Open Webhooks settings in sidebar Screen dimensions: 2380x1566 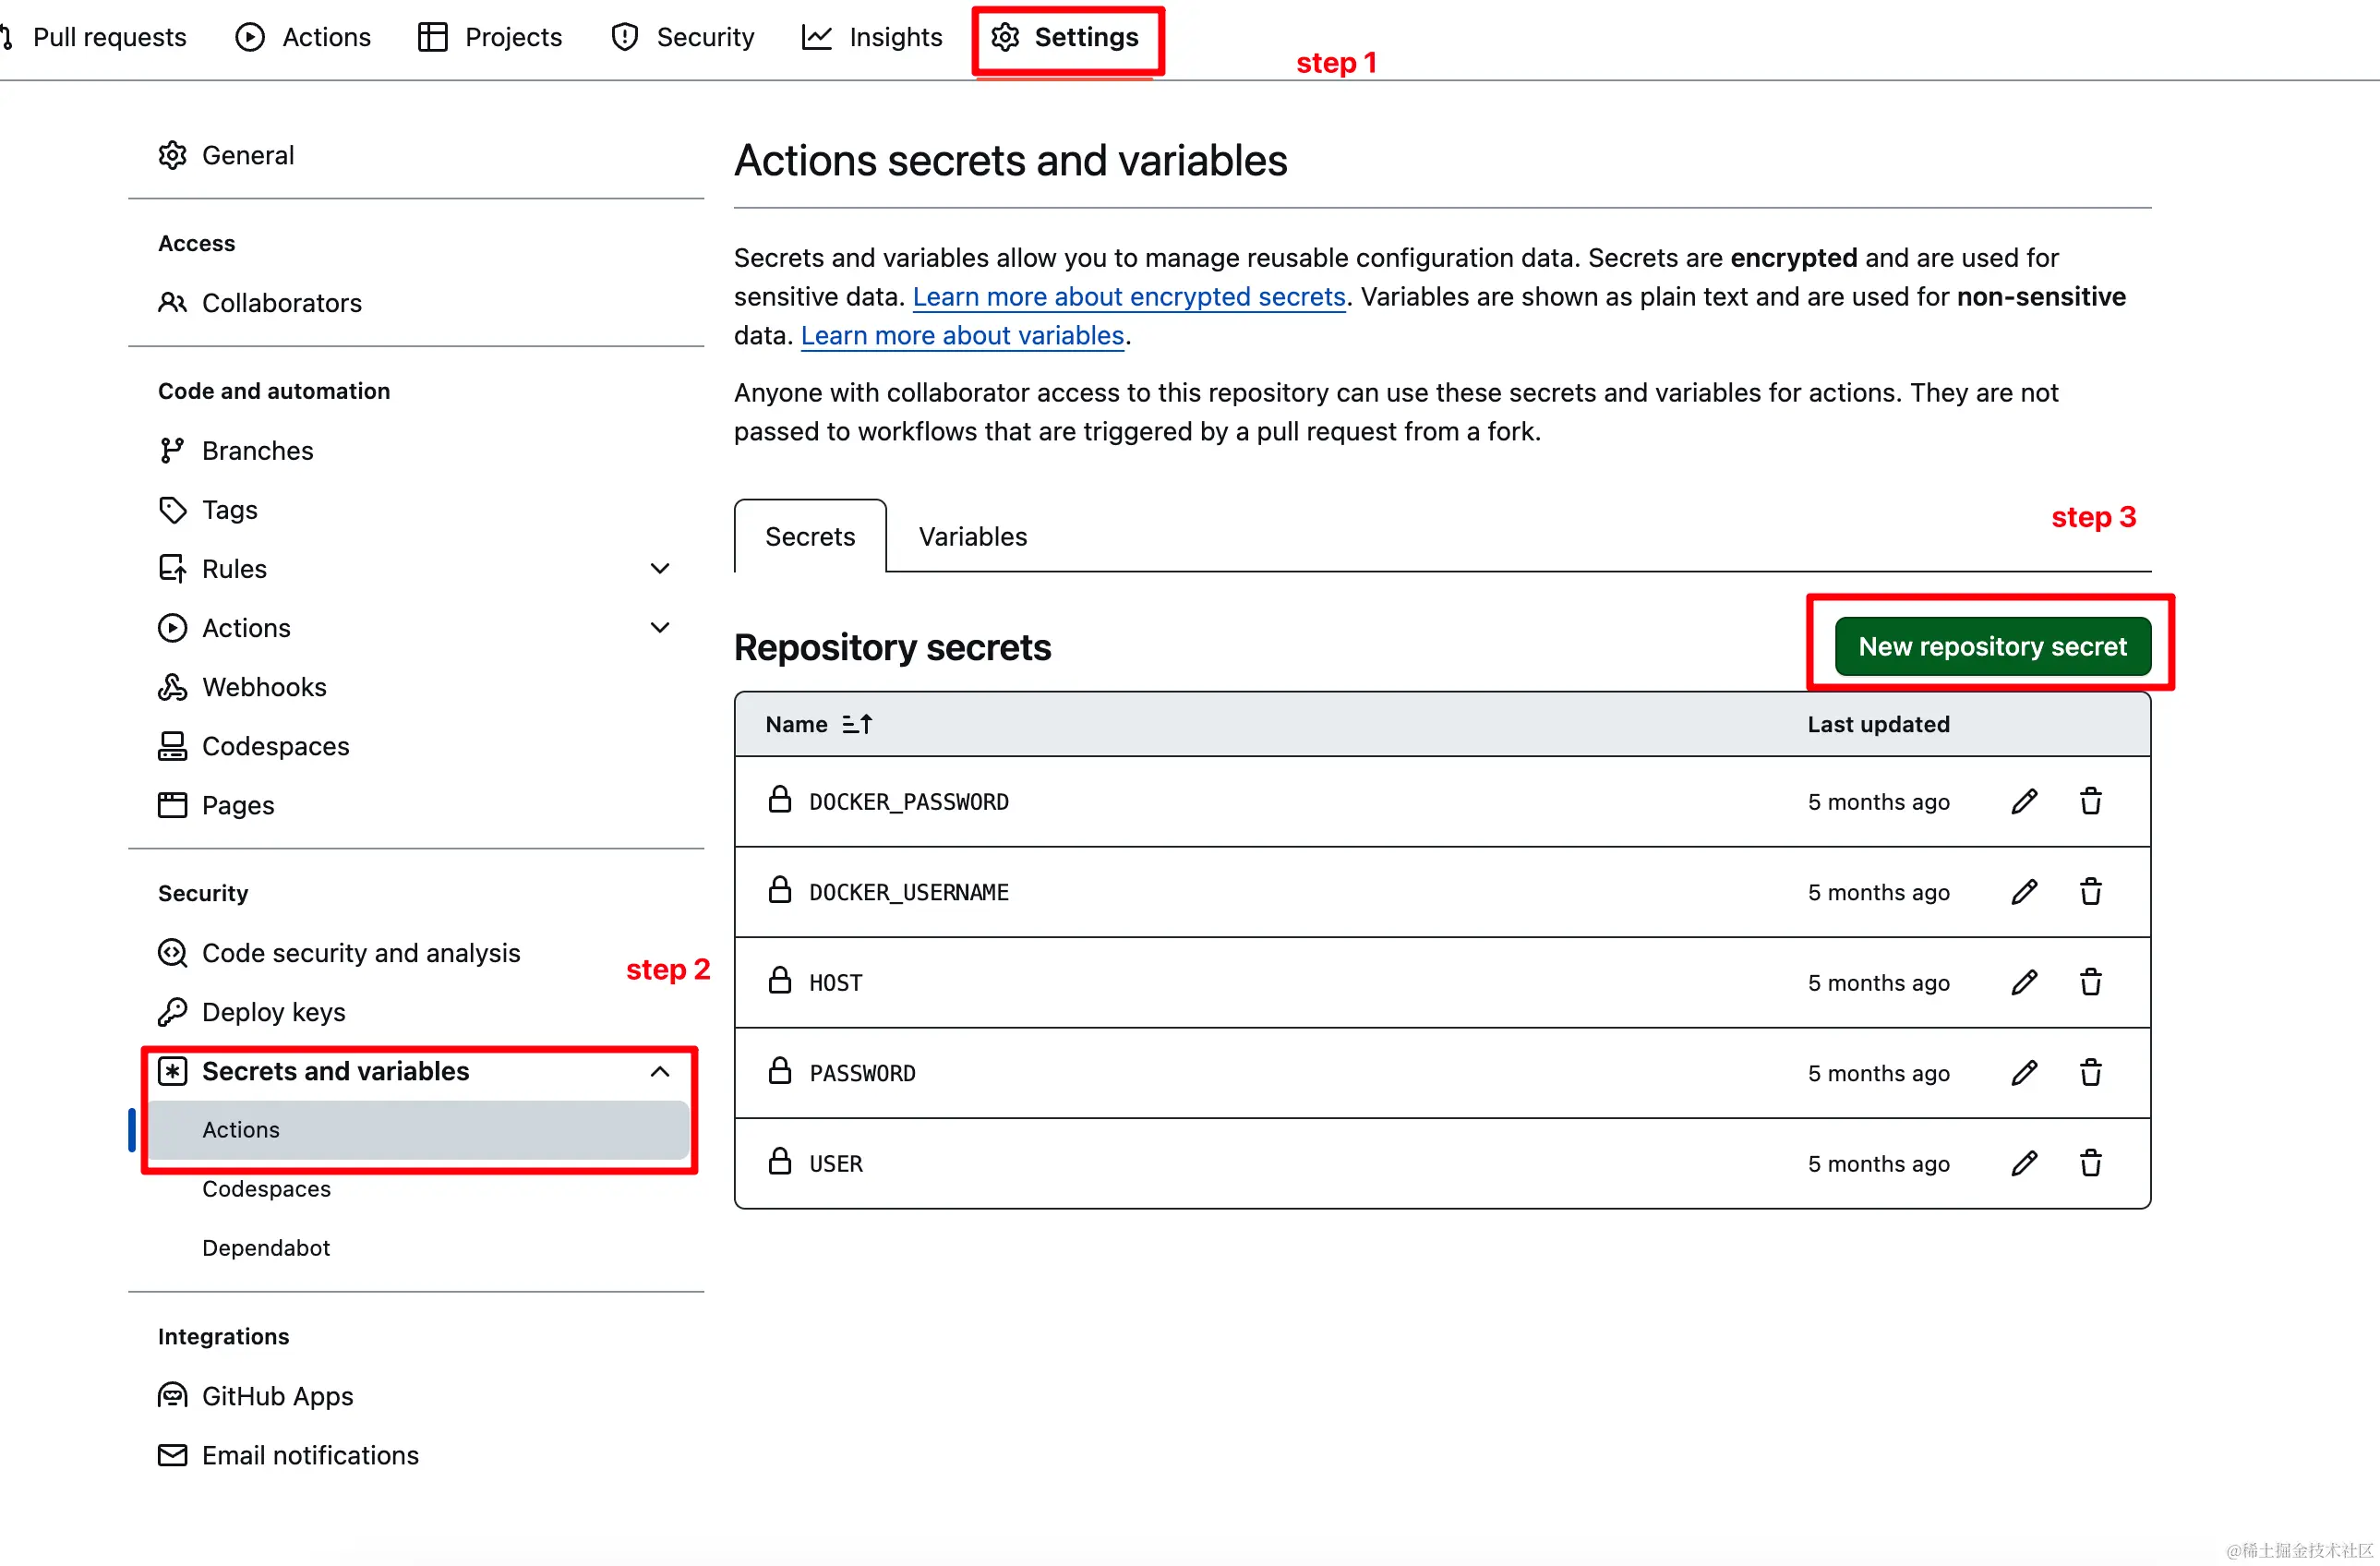tap(264, 687)
